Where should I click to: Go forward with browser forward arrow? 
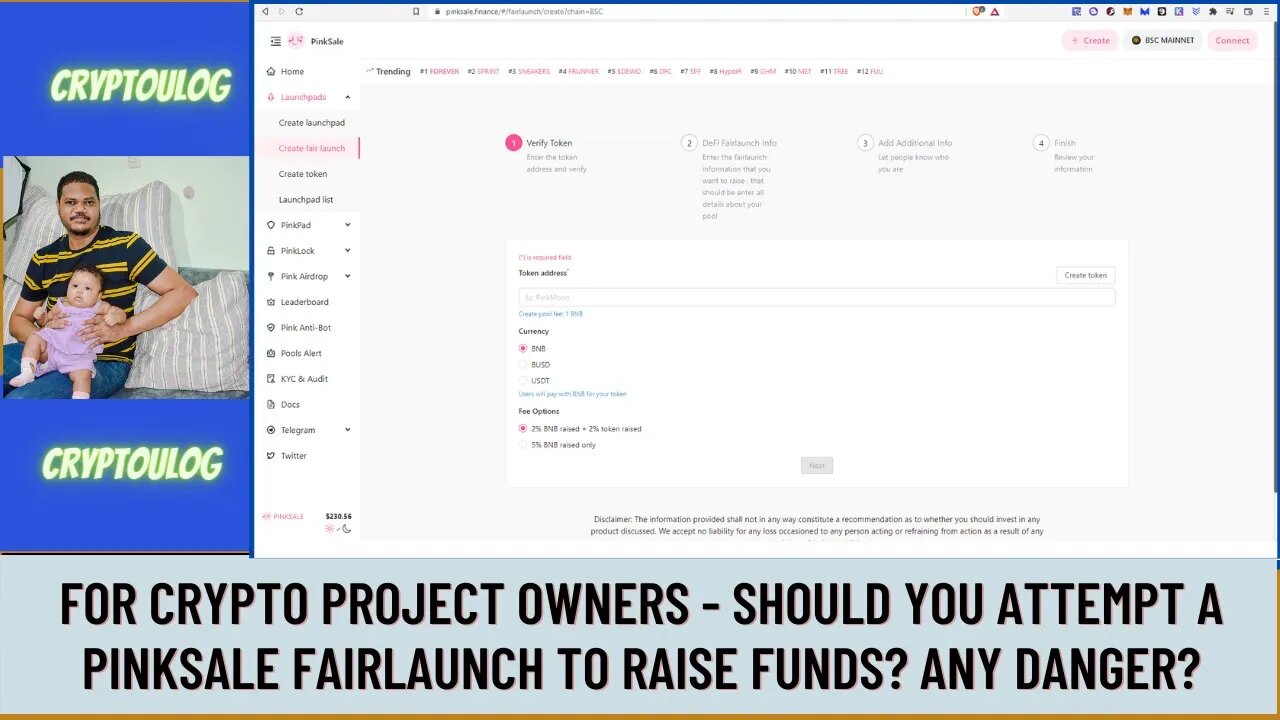click(282, 11)
